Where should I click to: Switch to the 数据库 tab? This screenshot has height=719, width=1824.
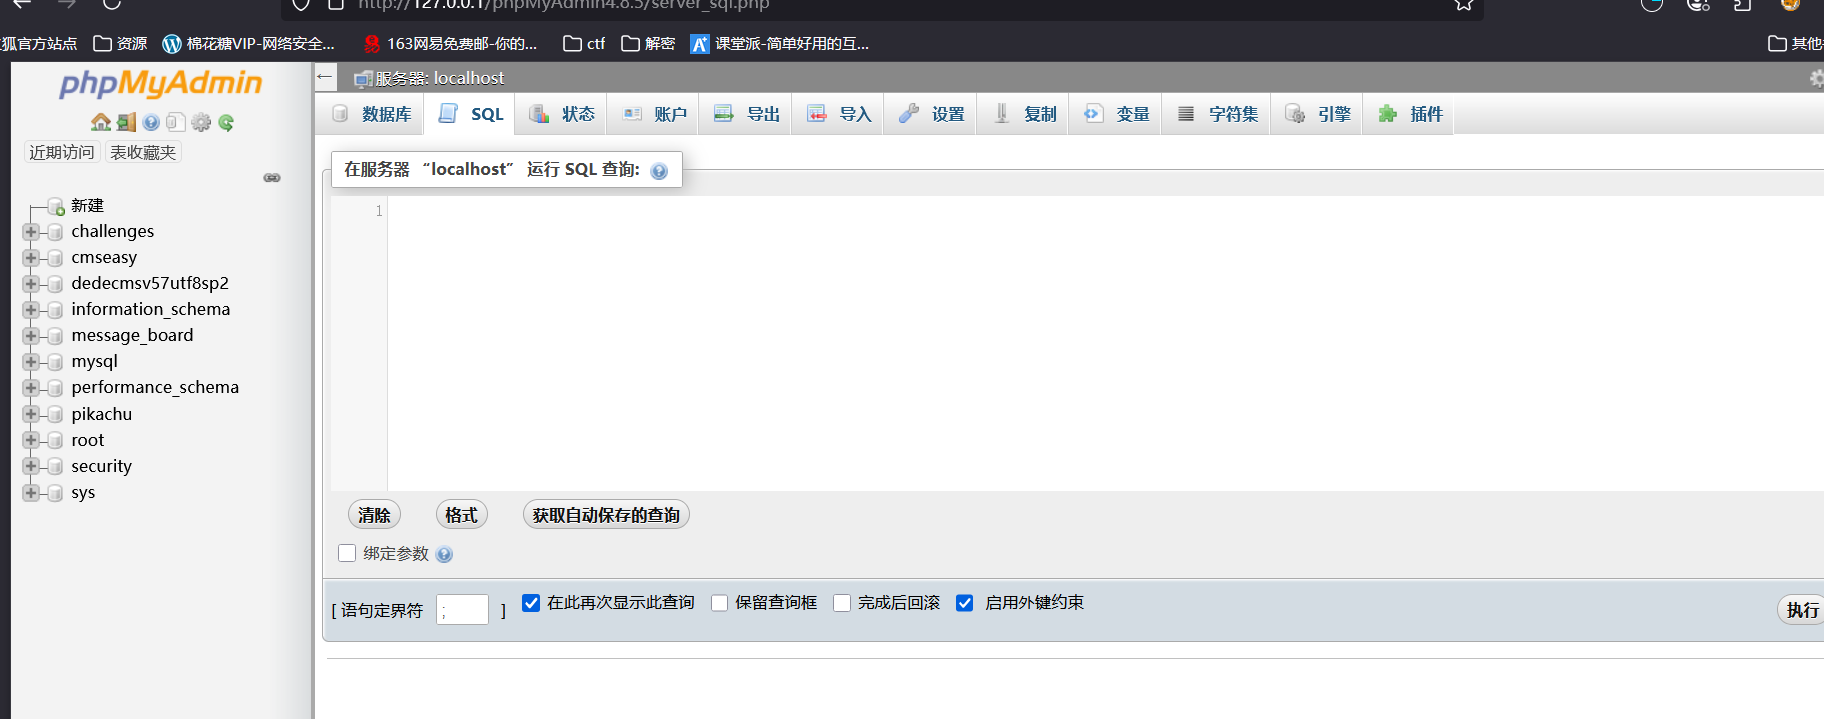(371, 114)
